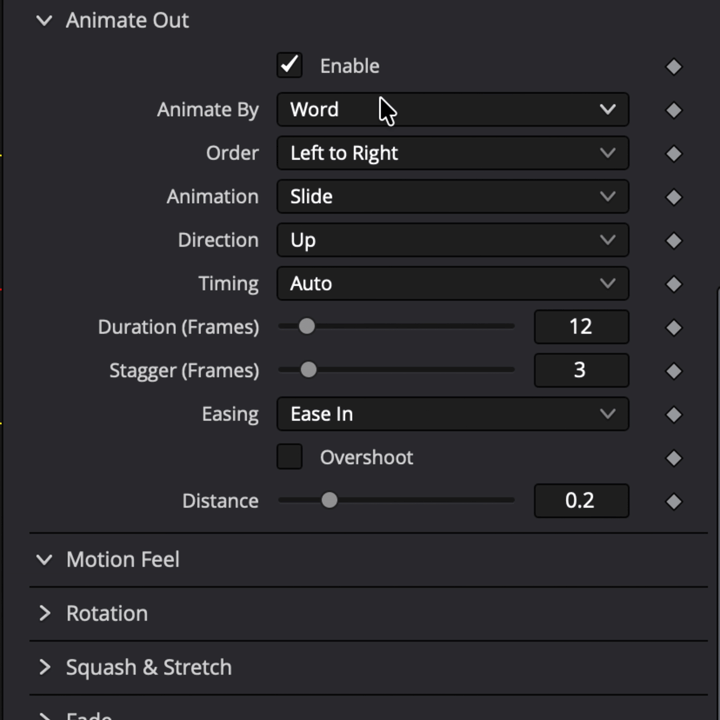This screenshot has width=720, height=720.
Task: Add keyframe for Animation setting
Action: 674,197
